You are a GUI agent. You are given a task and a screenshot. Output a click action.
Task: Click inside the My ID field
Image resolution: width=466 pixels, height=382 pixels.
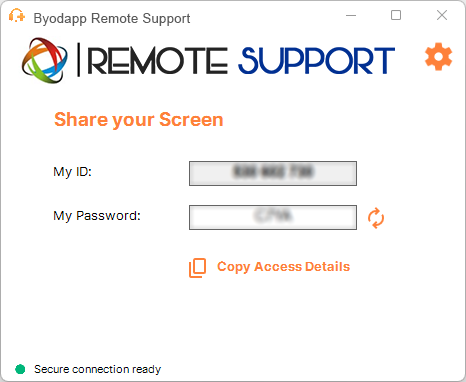[273, 173]
